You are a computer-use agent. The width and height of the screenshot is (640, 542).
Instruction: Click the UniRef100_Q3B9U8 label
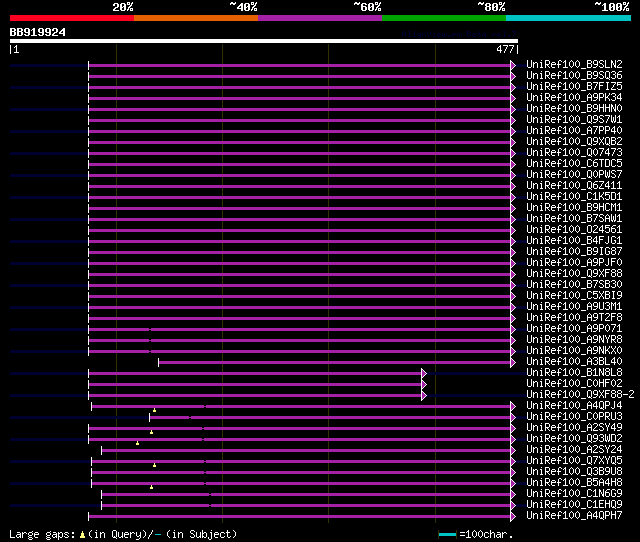[x=574, y=472]
